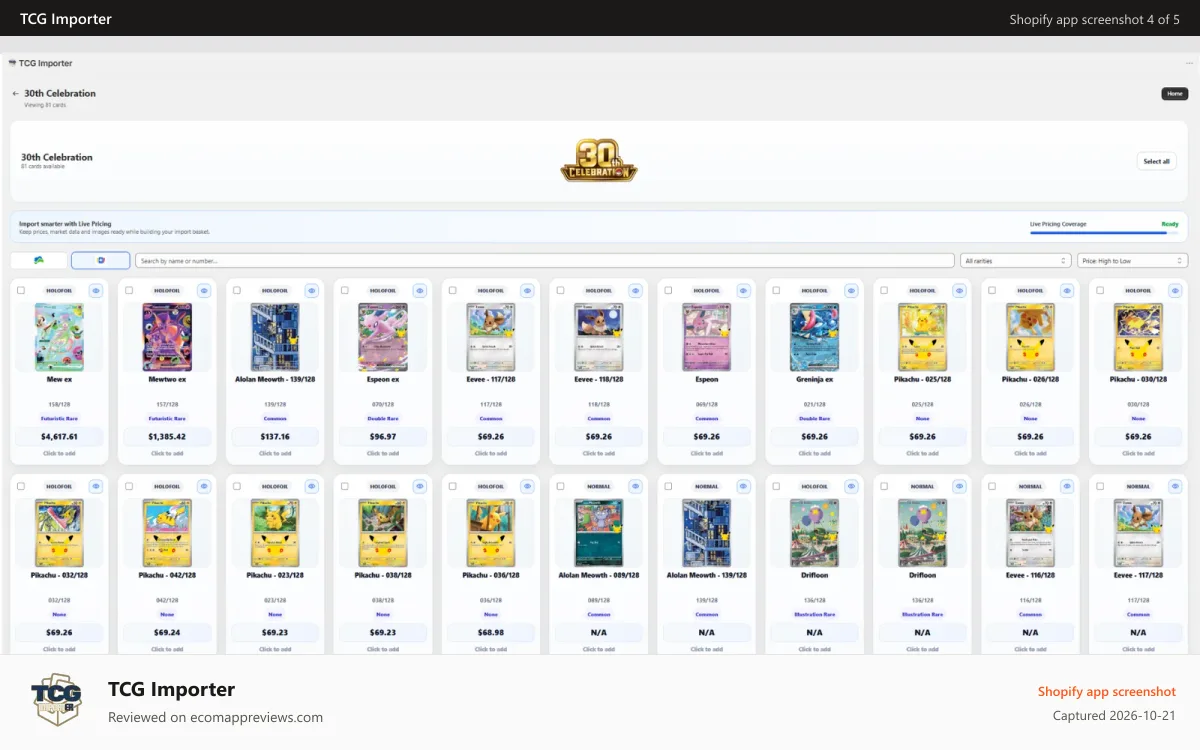Open the Mew ex card image

(59, 338)
